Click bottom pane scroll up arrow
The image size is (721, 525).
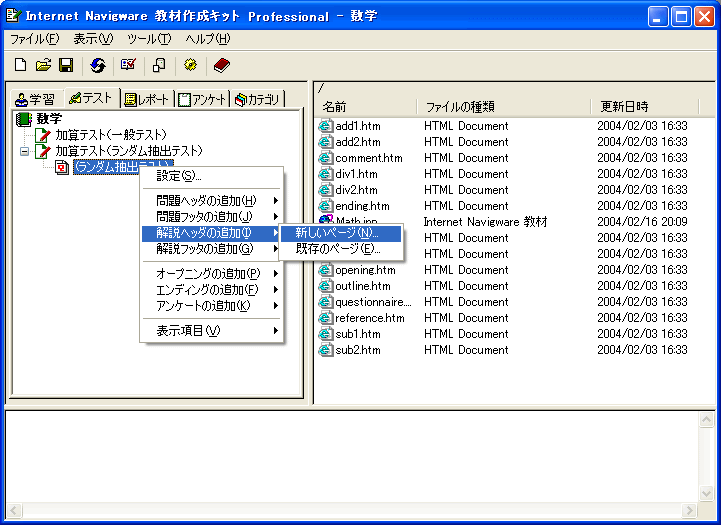click(x=706, y=419)
